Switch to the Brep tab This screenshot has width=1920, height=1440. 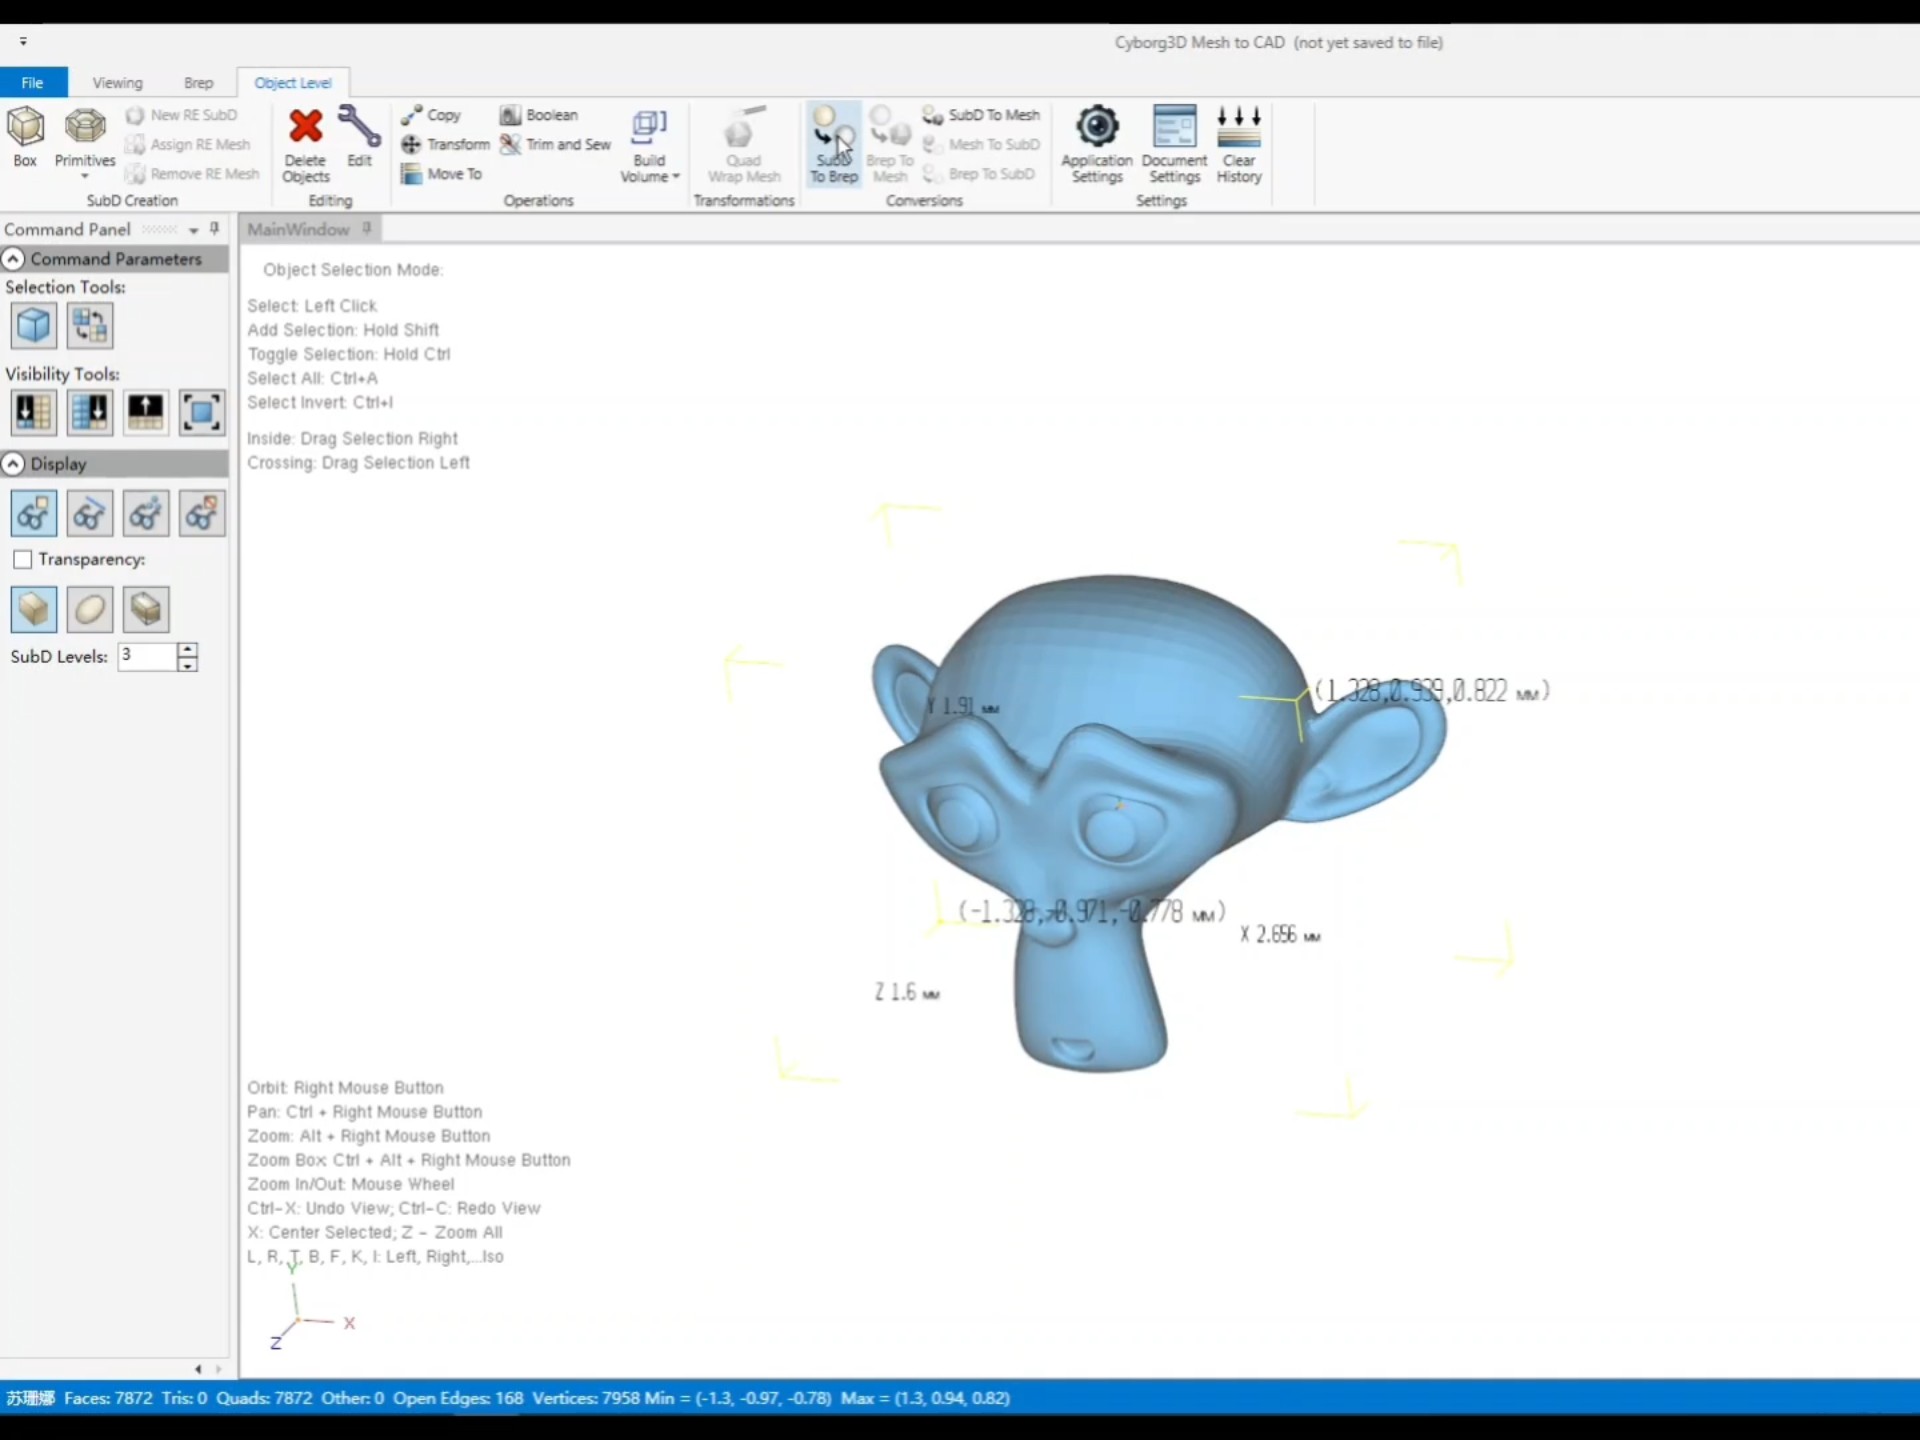coord(199,82)
